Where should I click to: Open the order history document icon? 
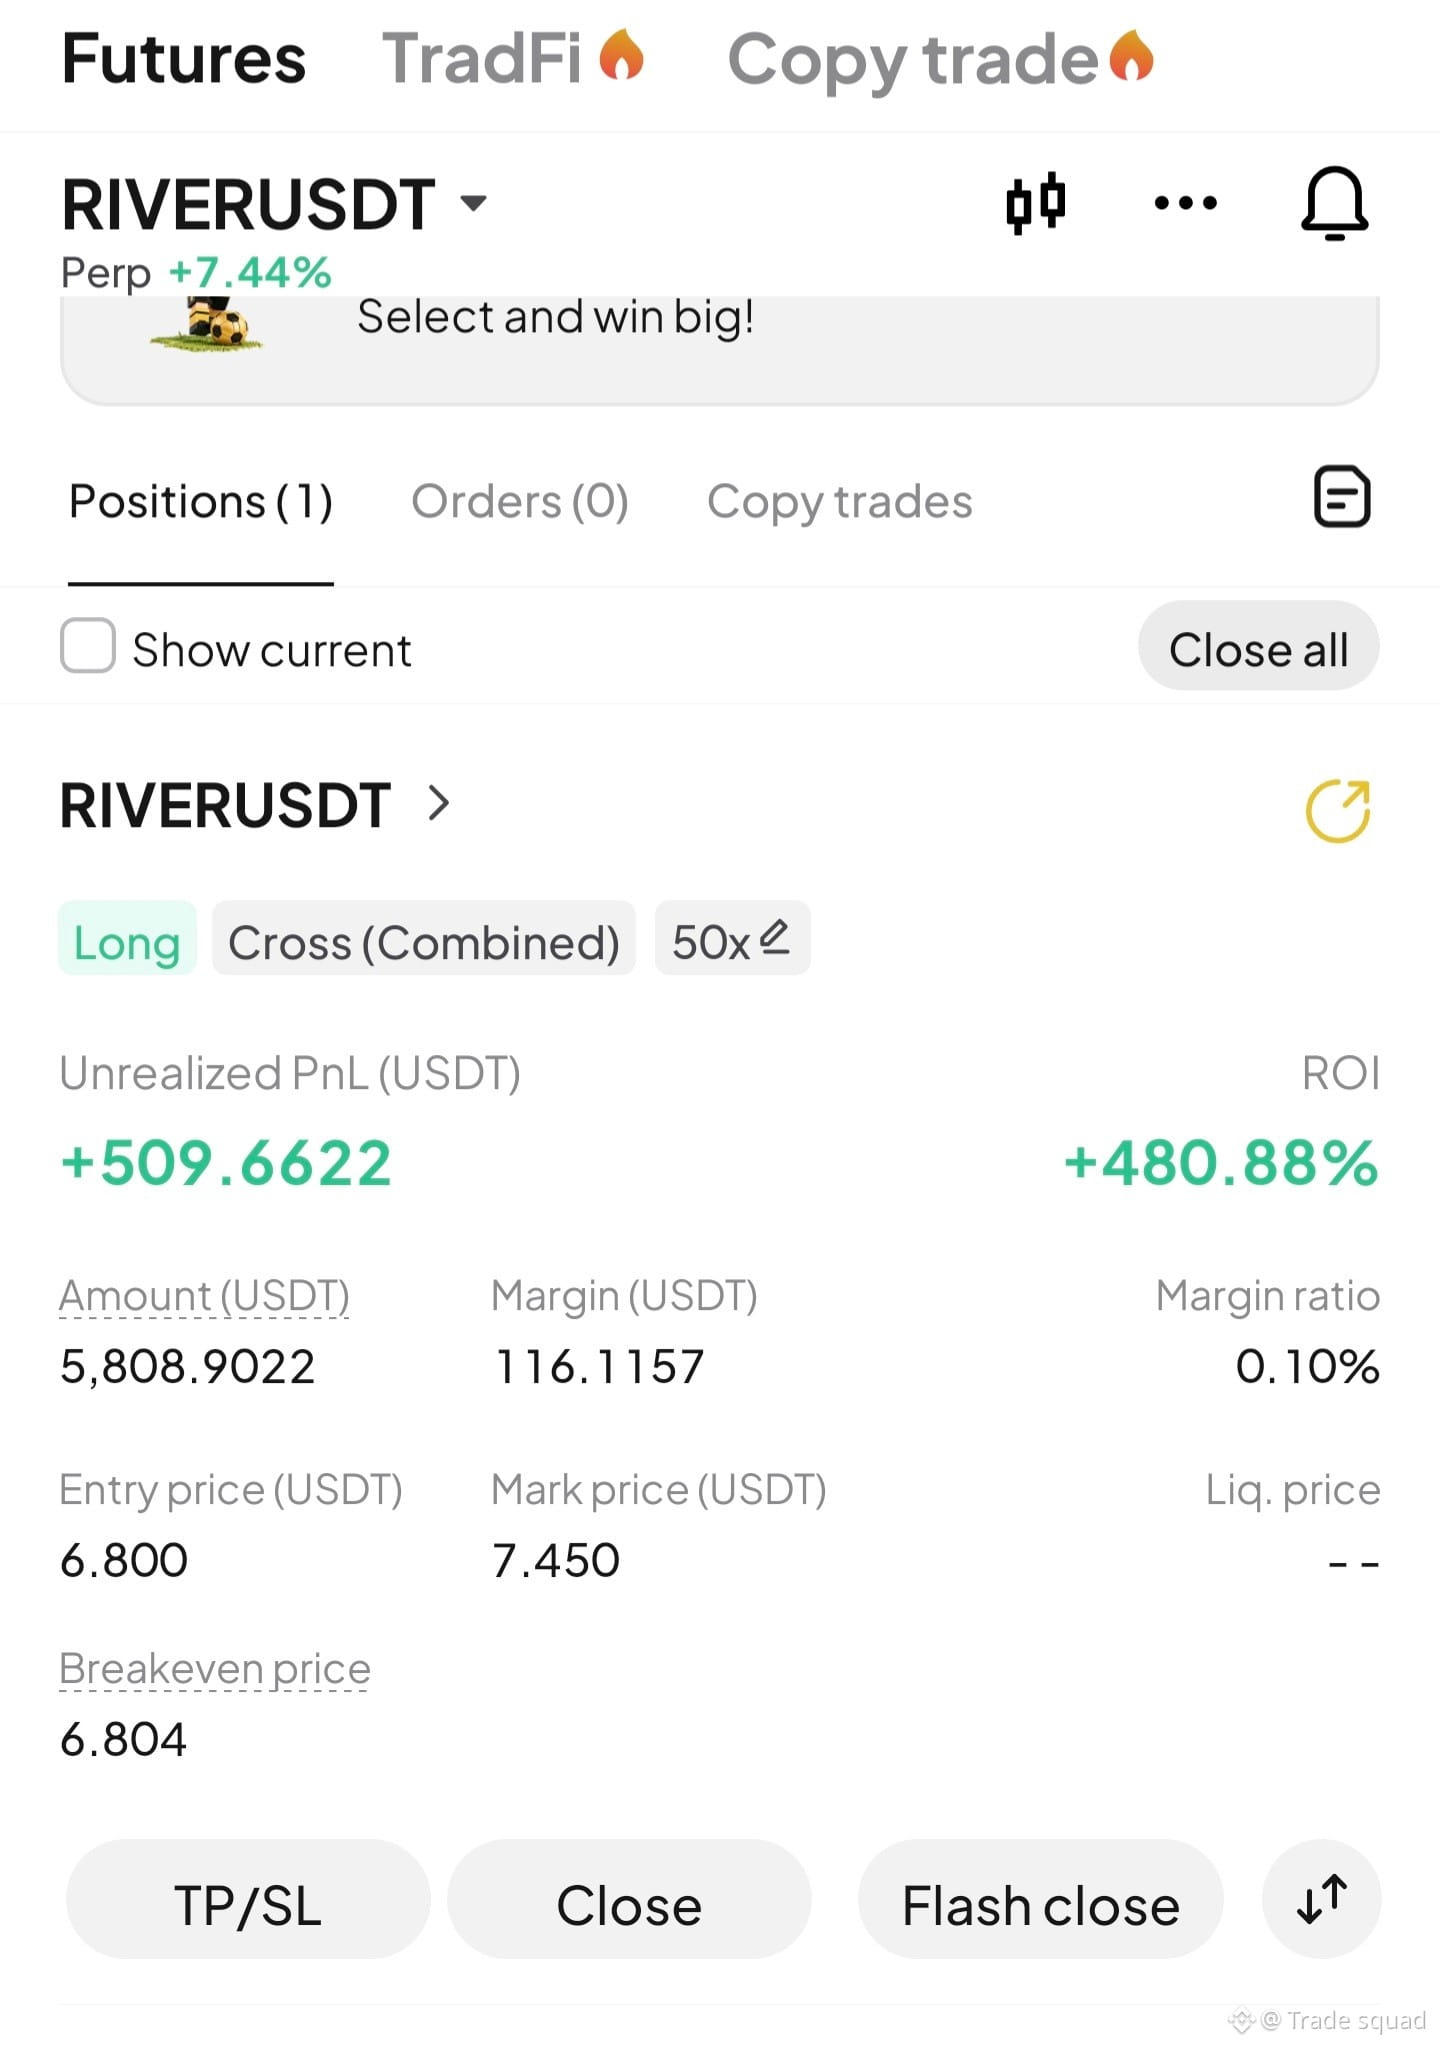point(1341,496)
